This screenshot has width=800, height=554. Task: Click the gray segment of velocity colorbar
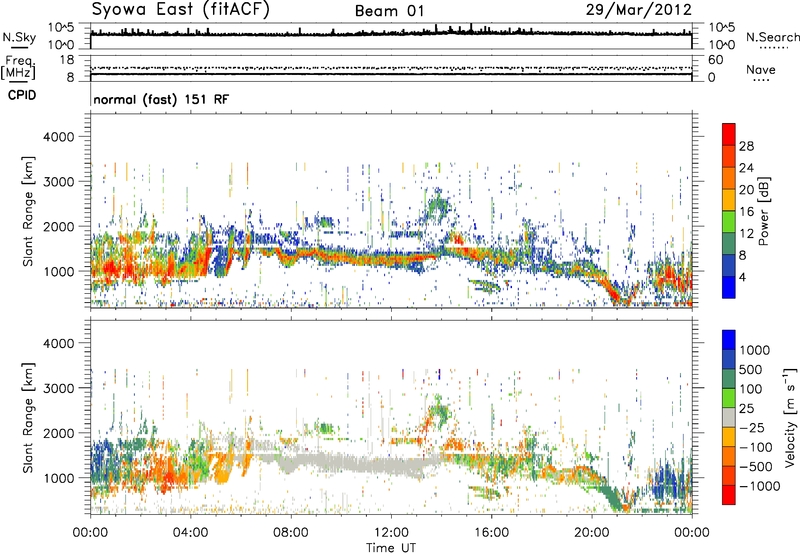coord(729,417)
